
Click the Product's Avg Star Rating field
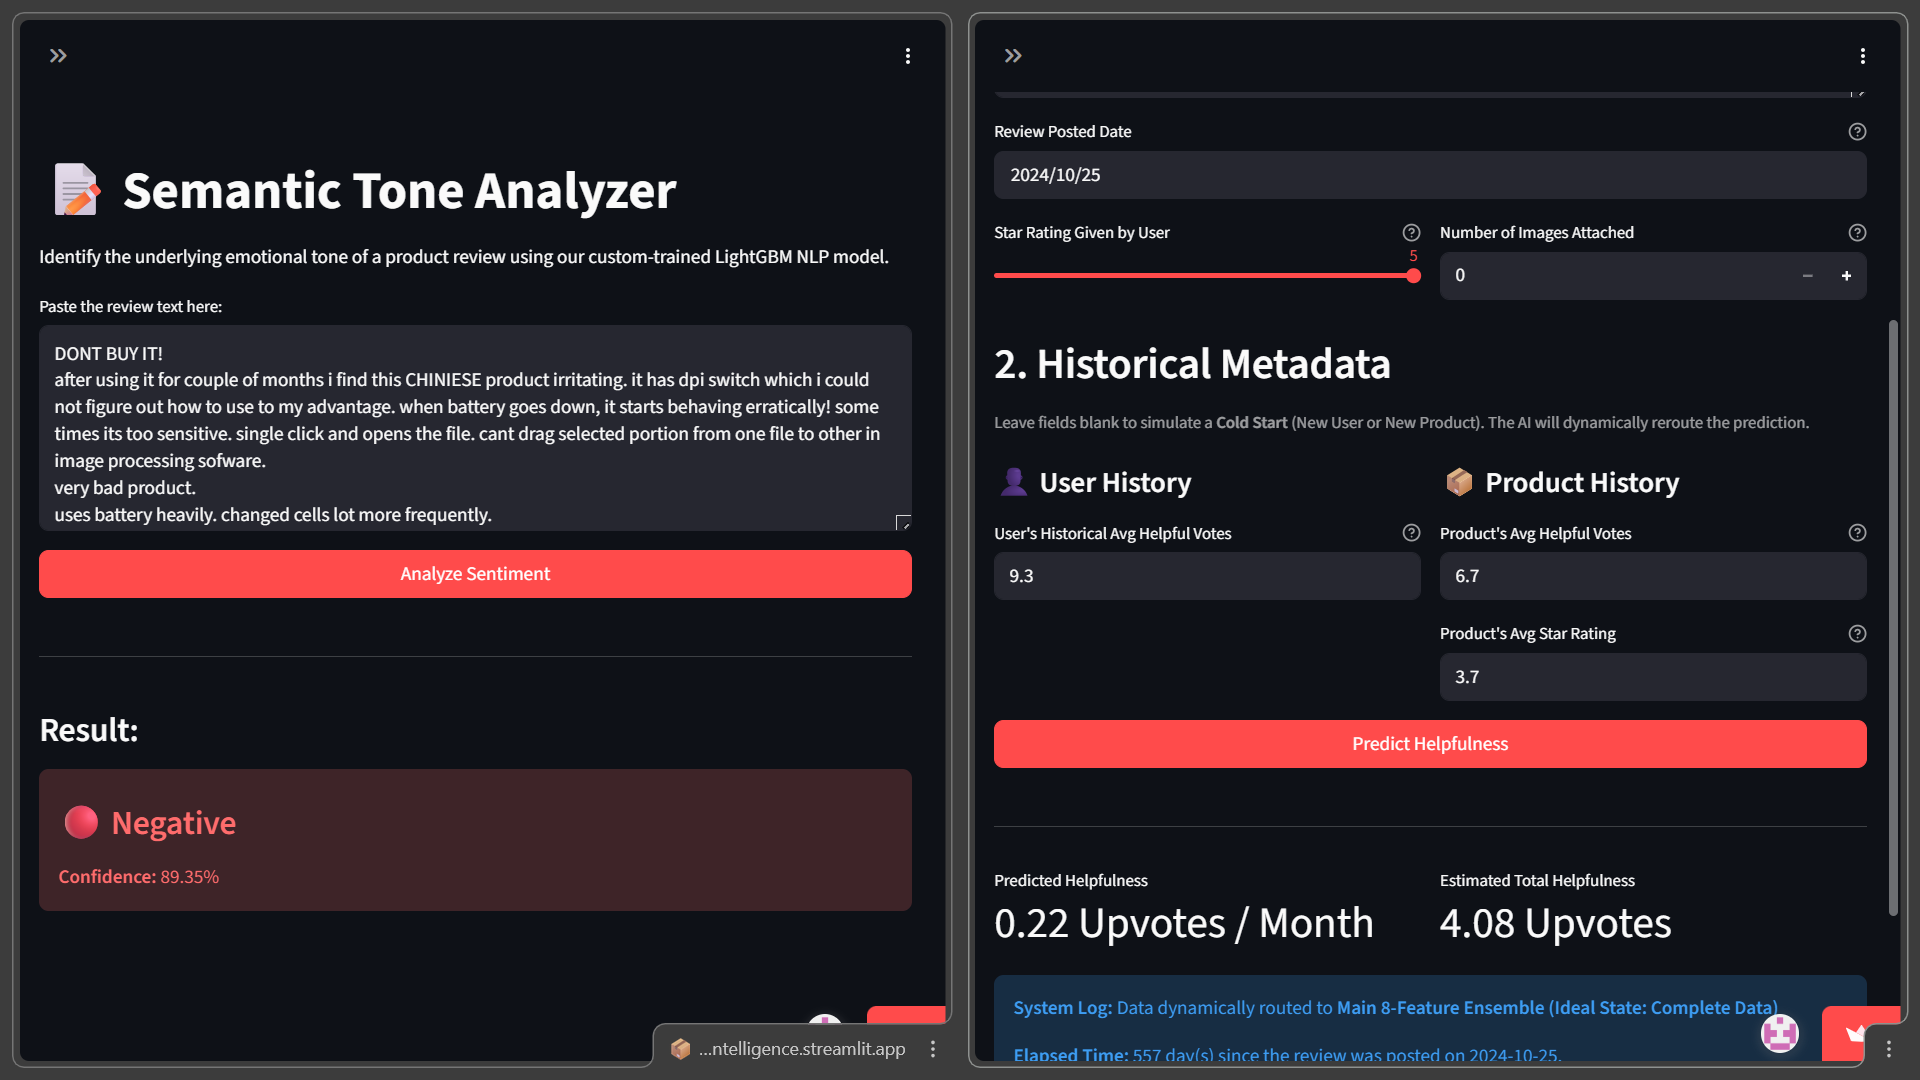(x=1653, y=677)
